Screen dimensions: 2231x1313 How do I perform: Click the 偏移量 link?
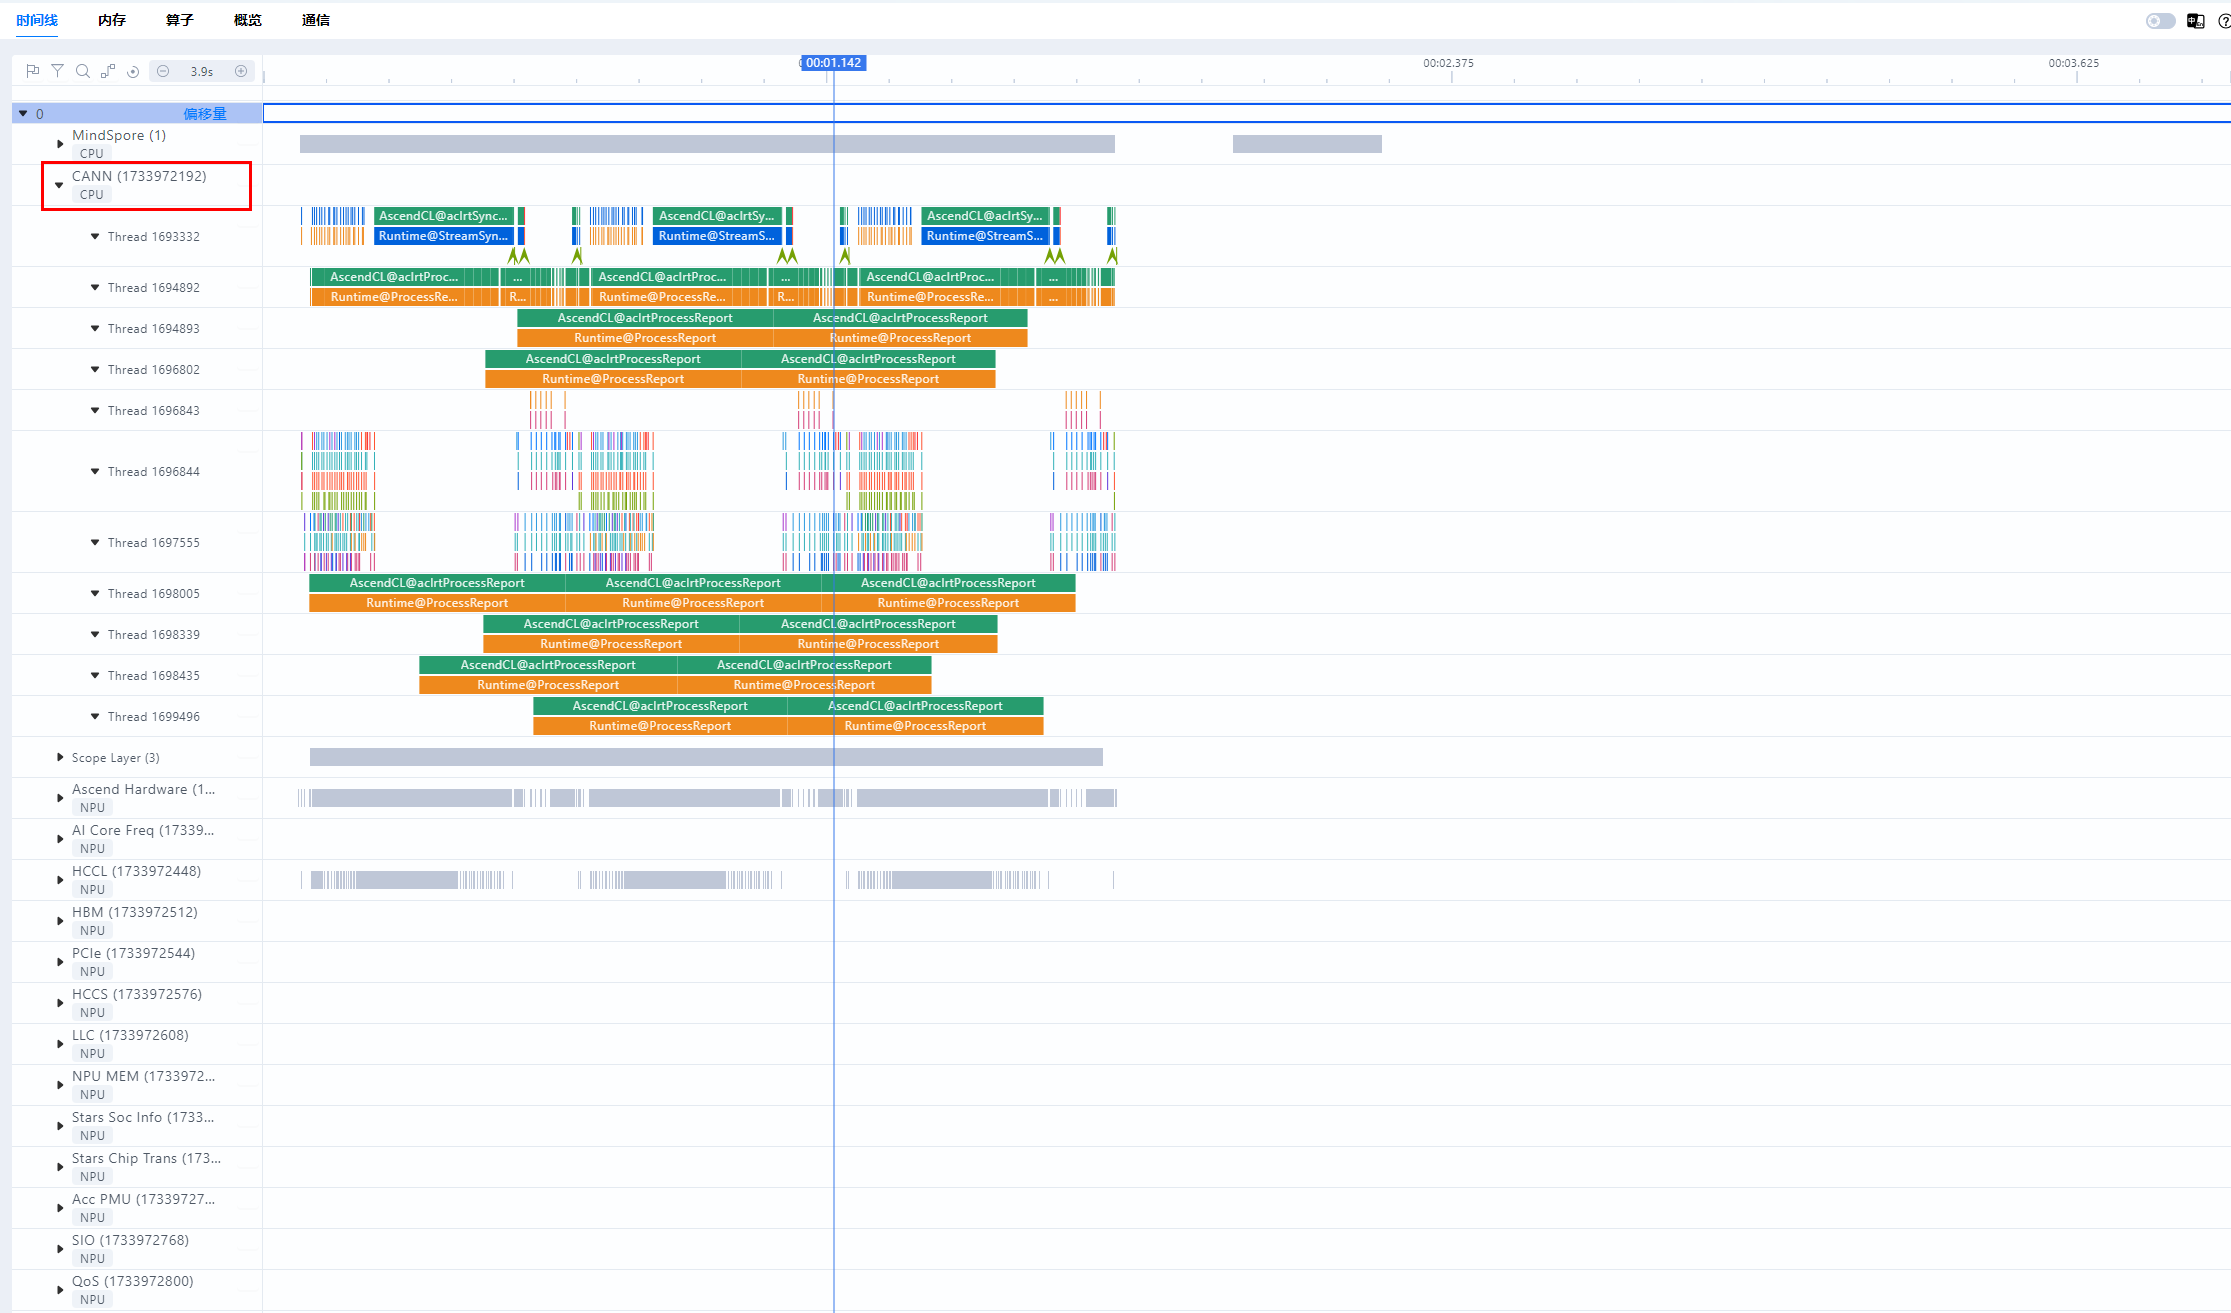tap(205, 114)
